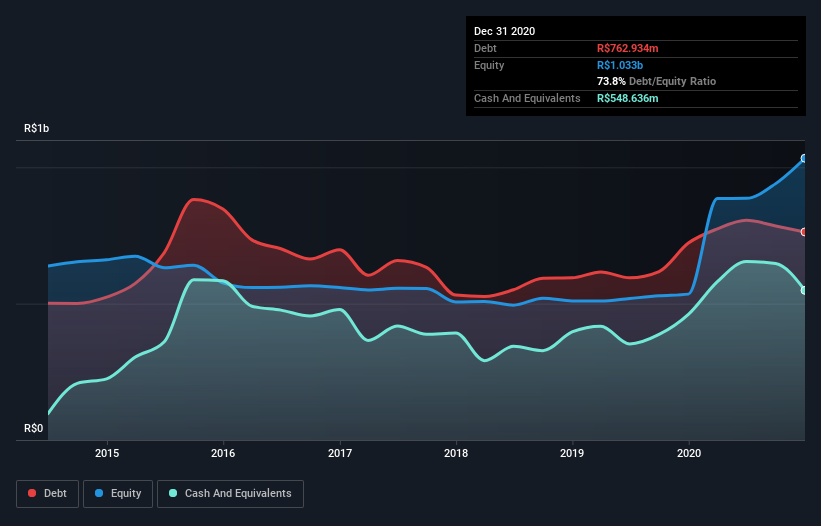Click the 73.8% Debt/Equity Ratio text
Screen dimensions: 821x526
[656, 81]
